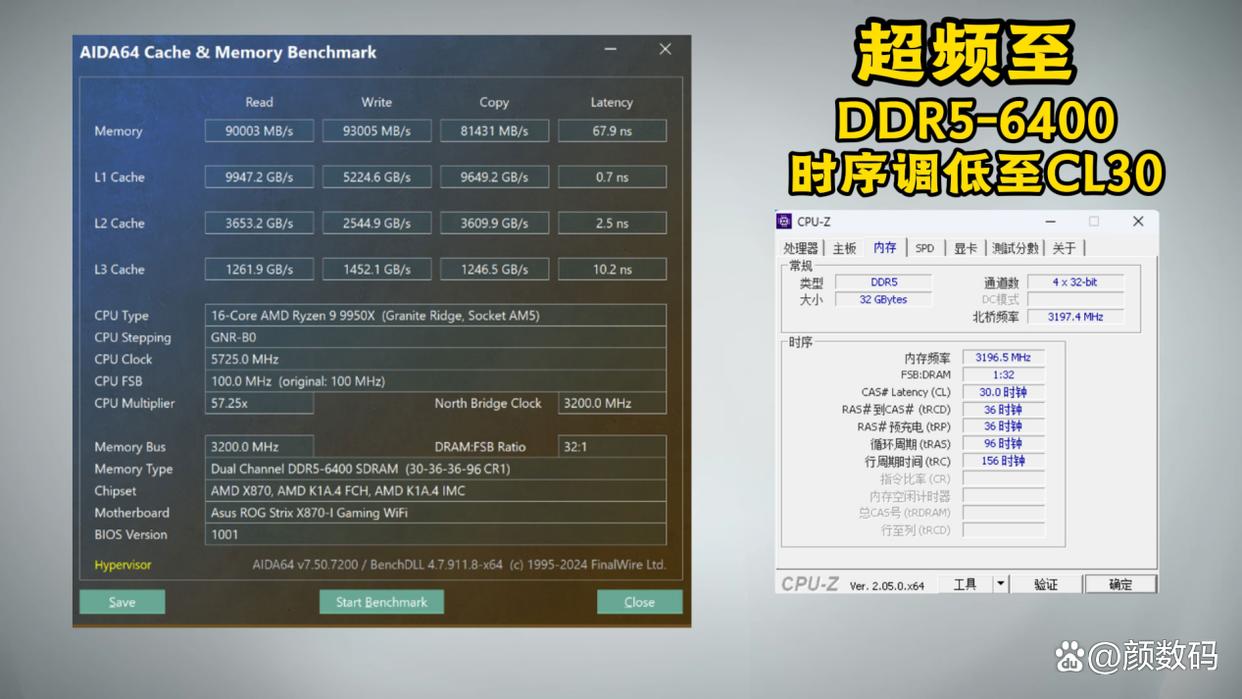The image size is (1242, 699).
Task: Click 内存频率 value 3196.5 MHz
Action: [1003, 358]
